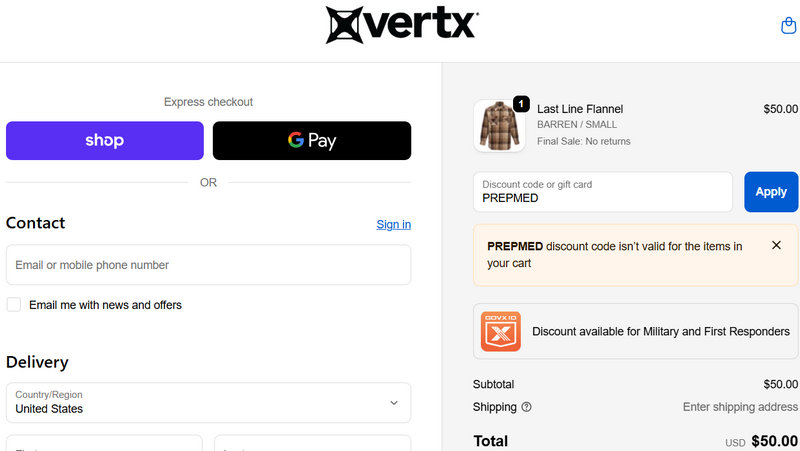
Task: Click the Last Line Flannel product thumbnail
Action: click(x=498, y=126)
